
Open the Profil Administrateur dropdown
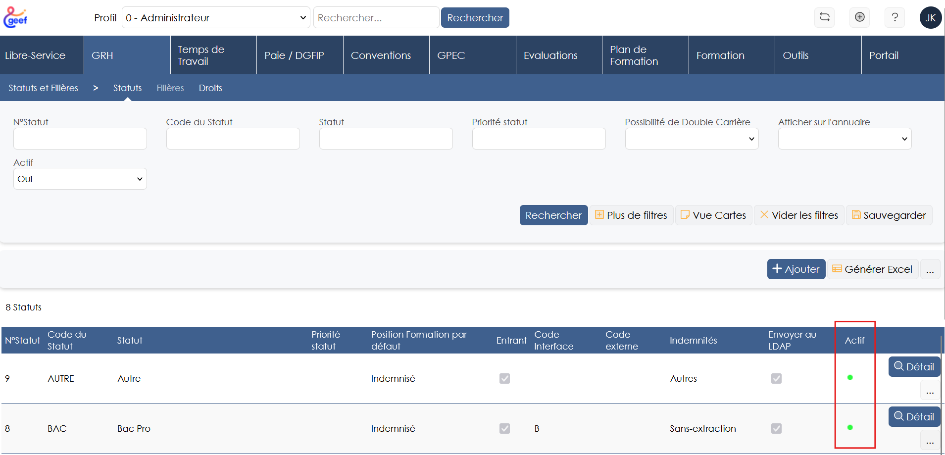coord(216,17)
